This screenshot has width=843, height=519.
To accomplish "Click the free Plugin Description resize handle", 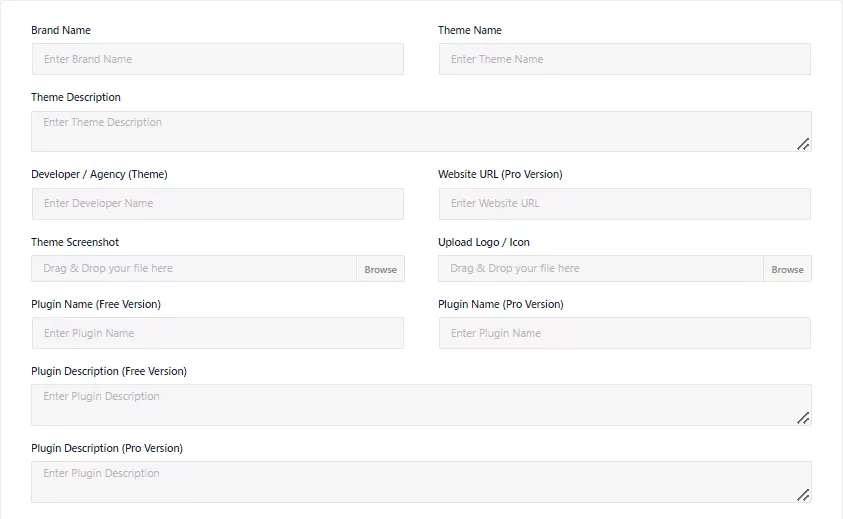I will pyautogui.click(x=803, y=418).
